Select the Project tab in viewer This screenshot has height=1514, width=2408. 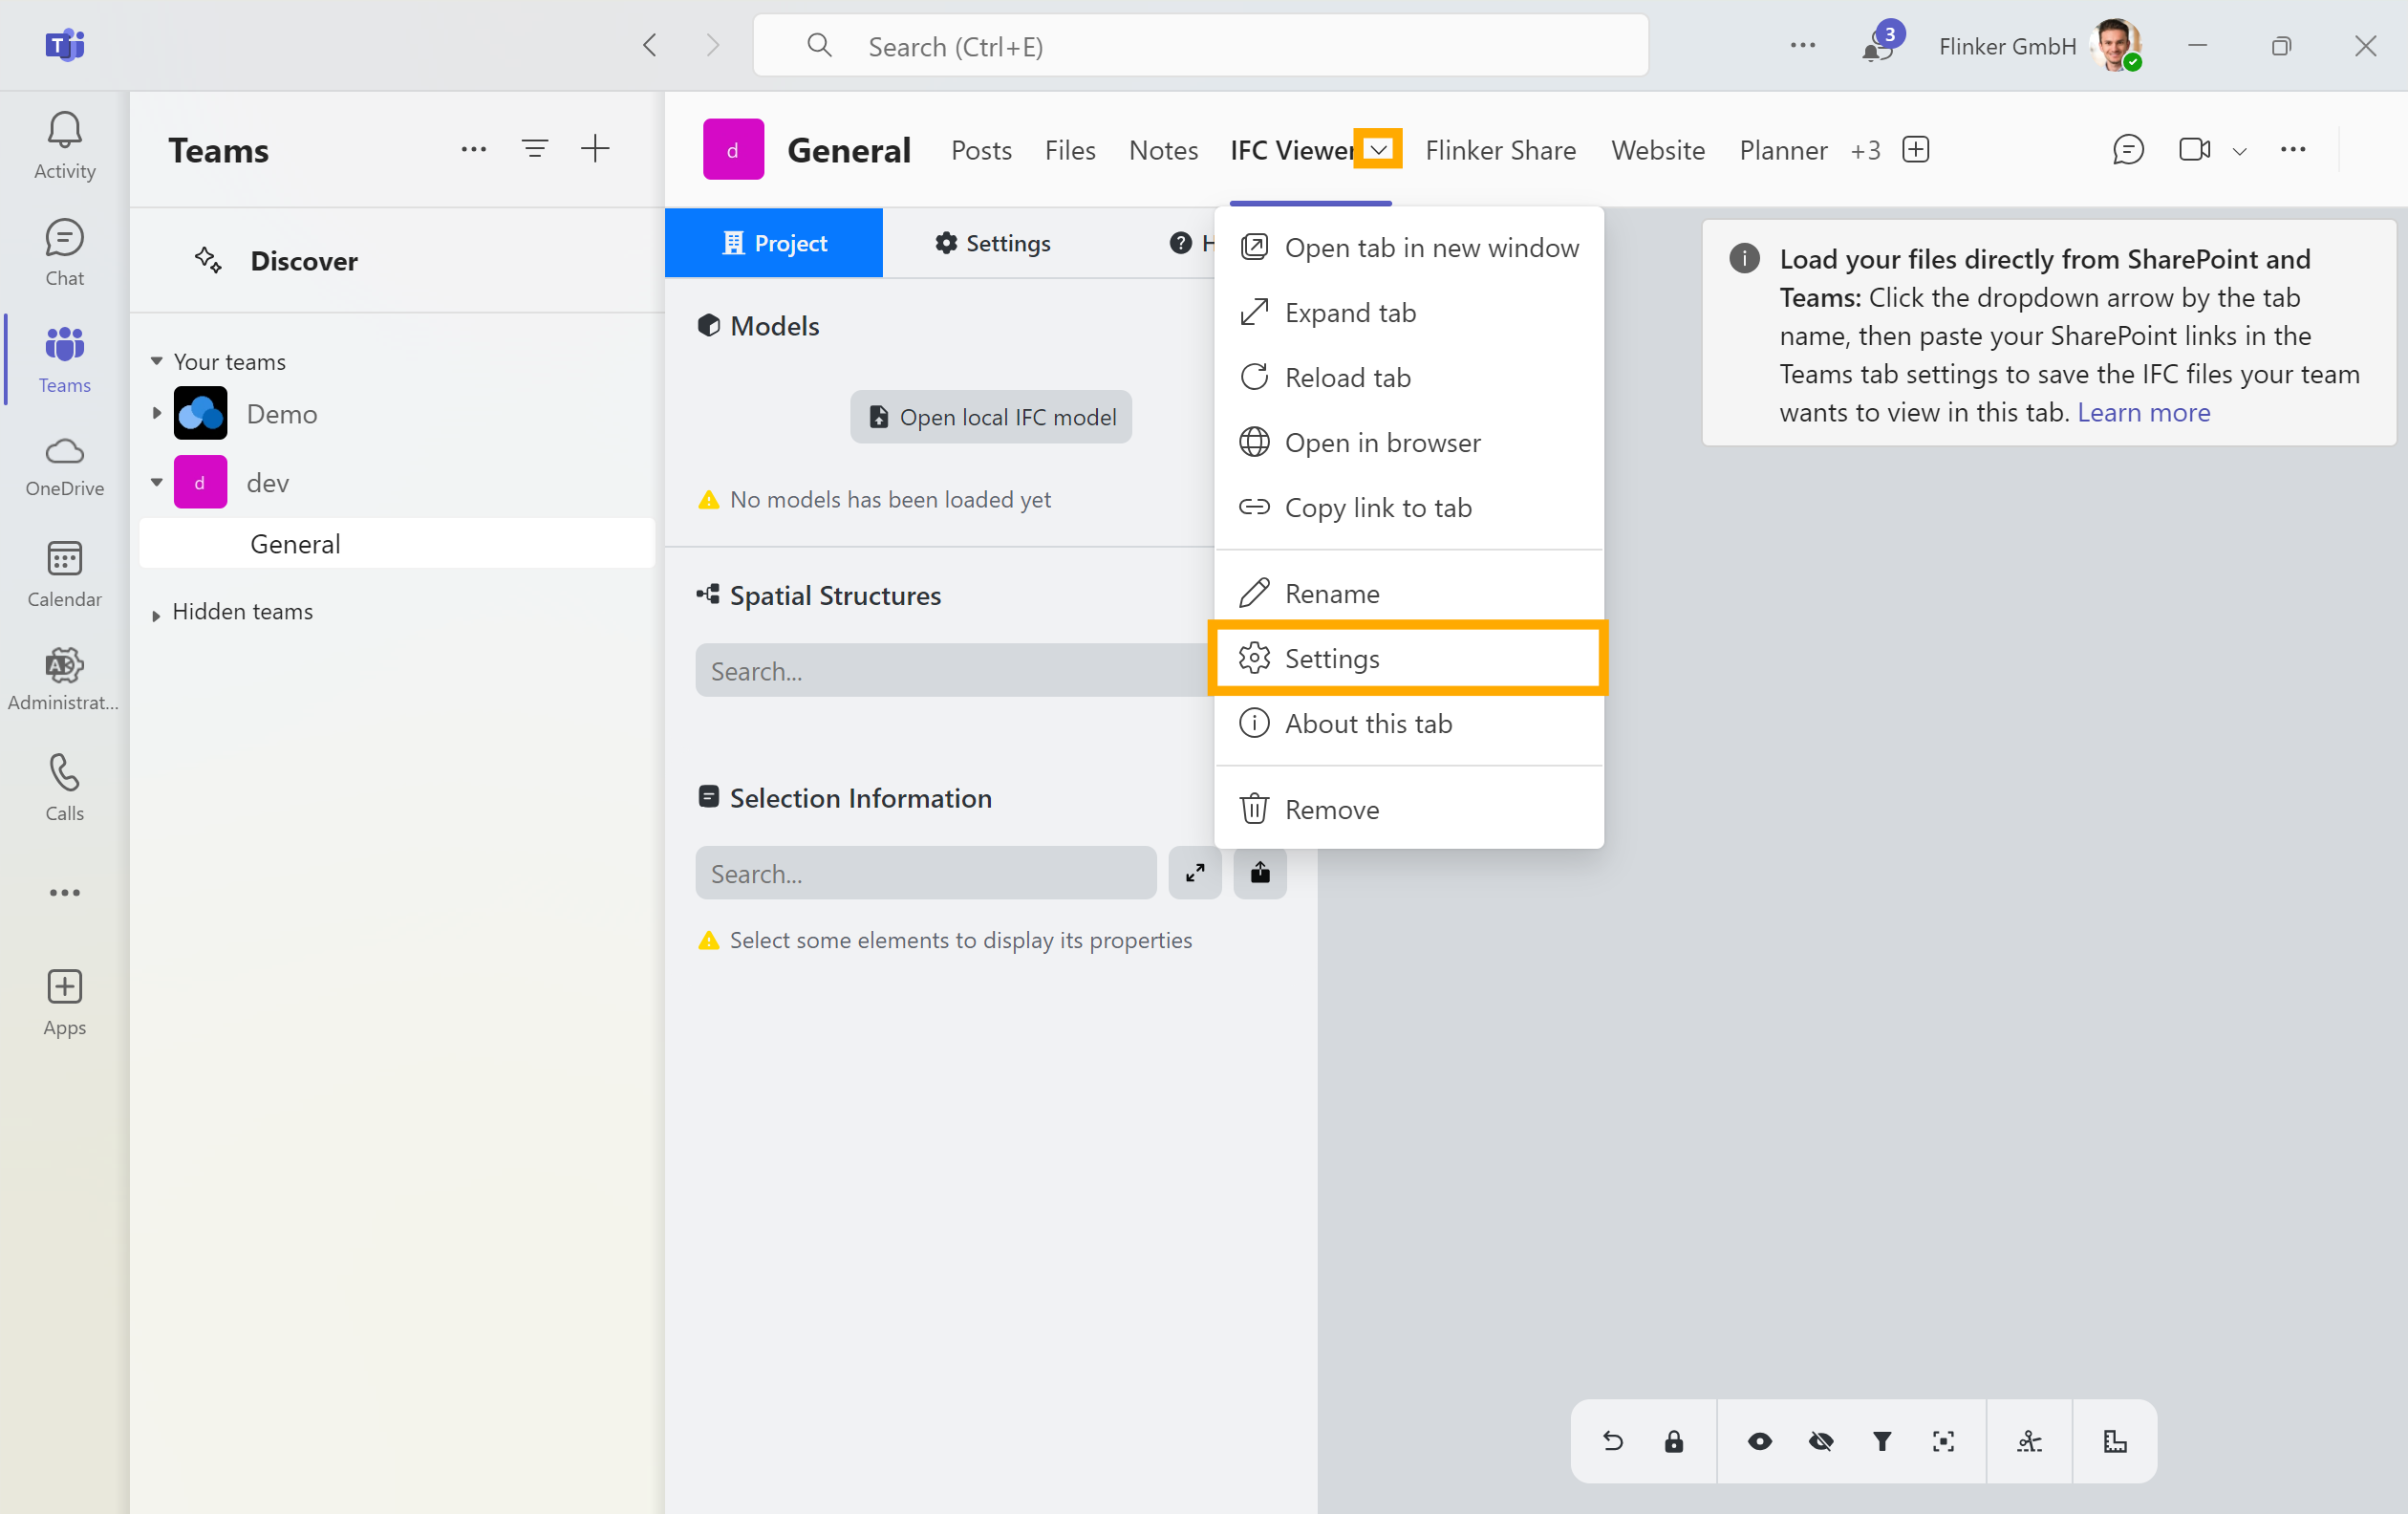[x=774, y=243]
